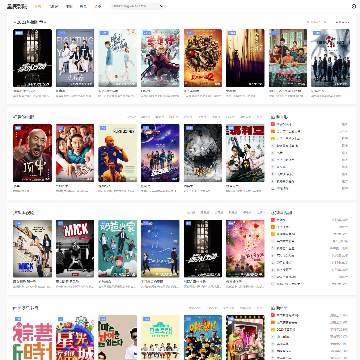Viewport: 360px width, 360px height.
Task: Click the title under the bald man movie poster
Action: tap(15, 186)
